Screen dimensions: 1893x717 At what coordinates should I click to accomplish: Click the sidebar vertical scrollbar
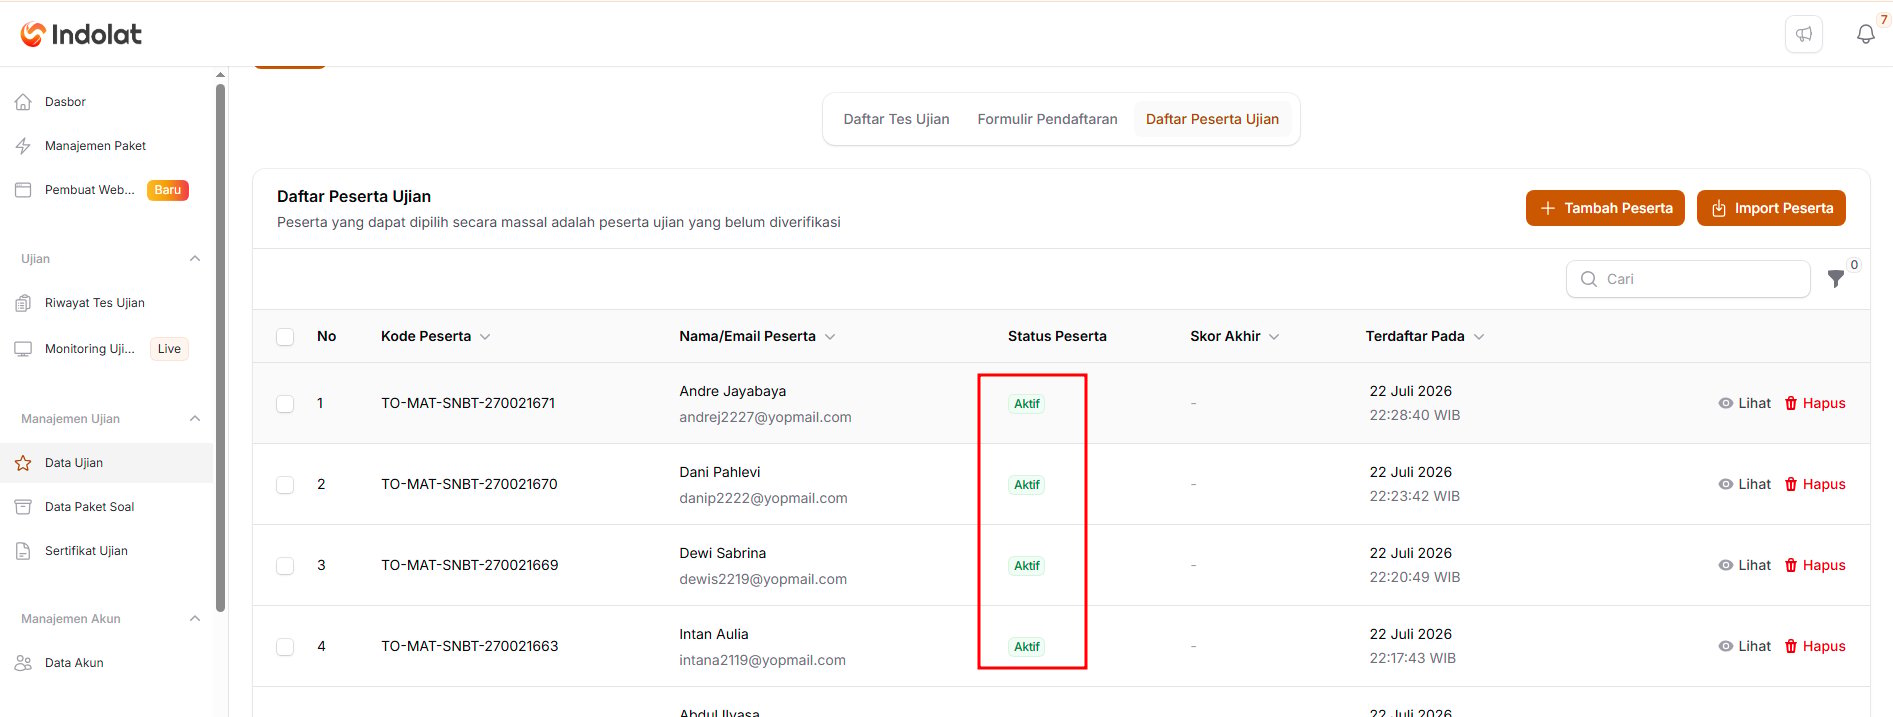[220, 347]
